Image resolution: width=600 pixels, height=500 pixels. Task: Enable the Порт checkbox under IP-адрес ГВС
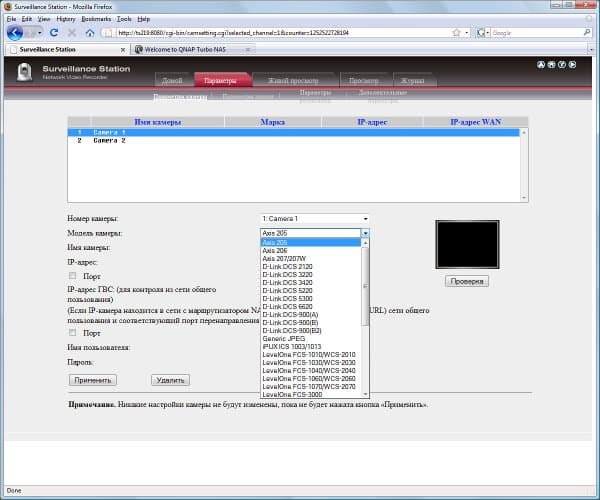pos(72,332)
